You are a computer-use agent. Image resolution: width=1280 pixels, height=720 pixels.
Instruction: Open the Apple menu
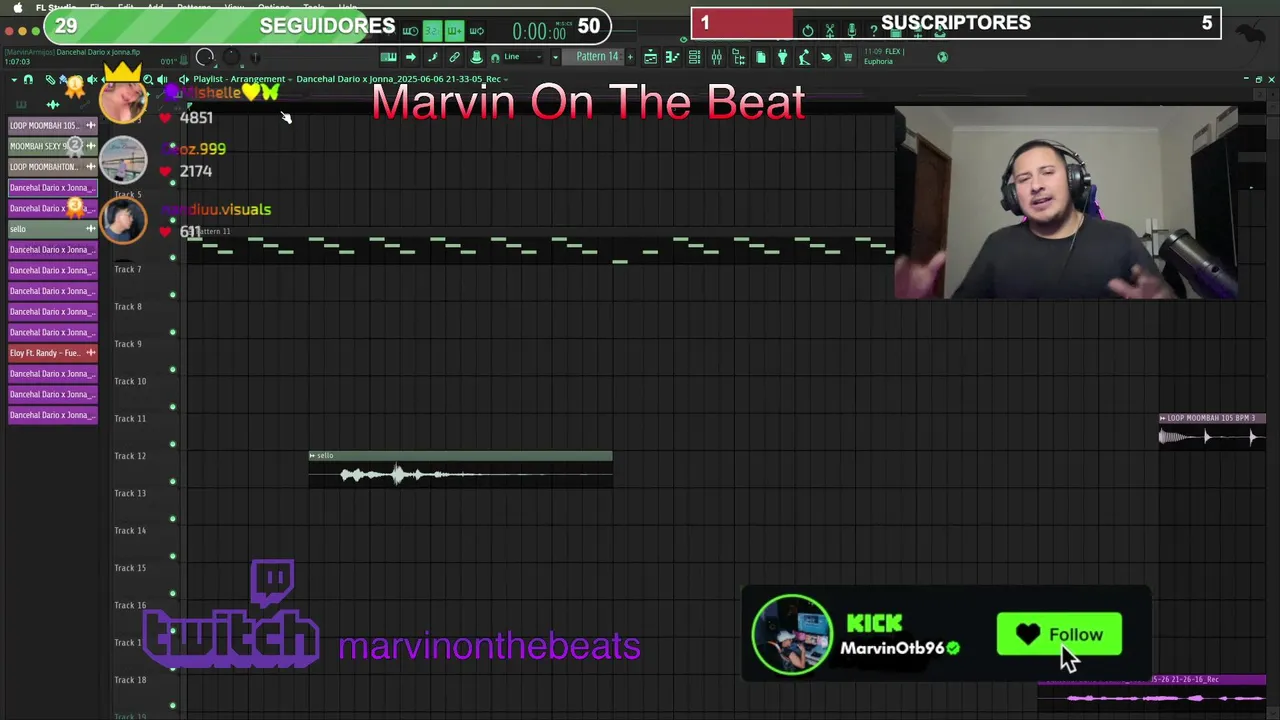pos(18,7)
